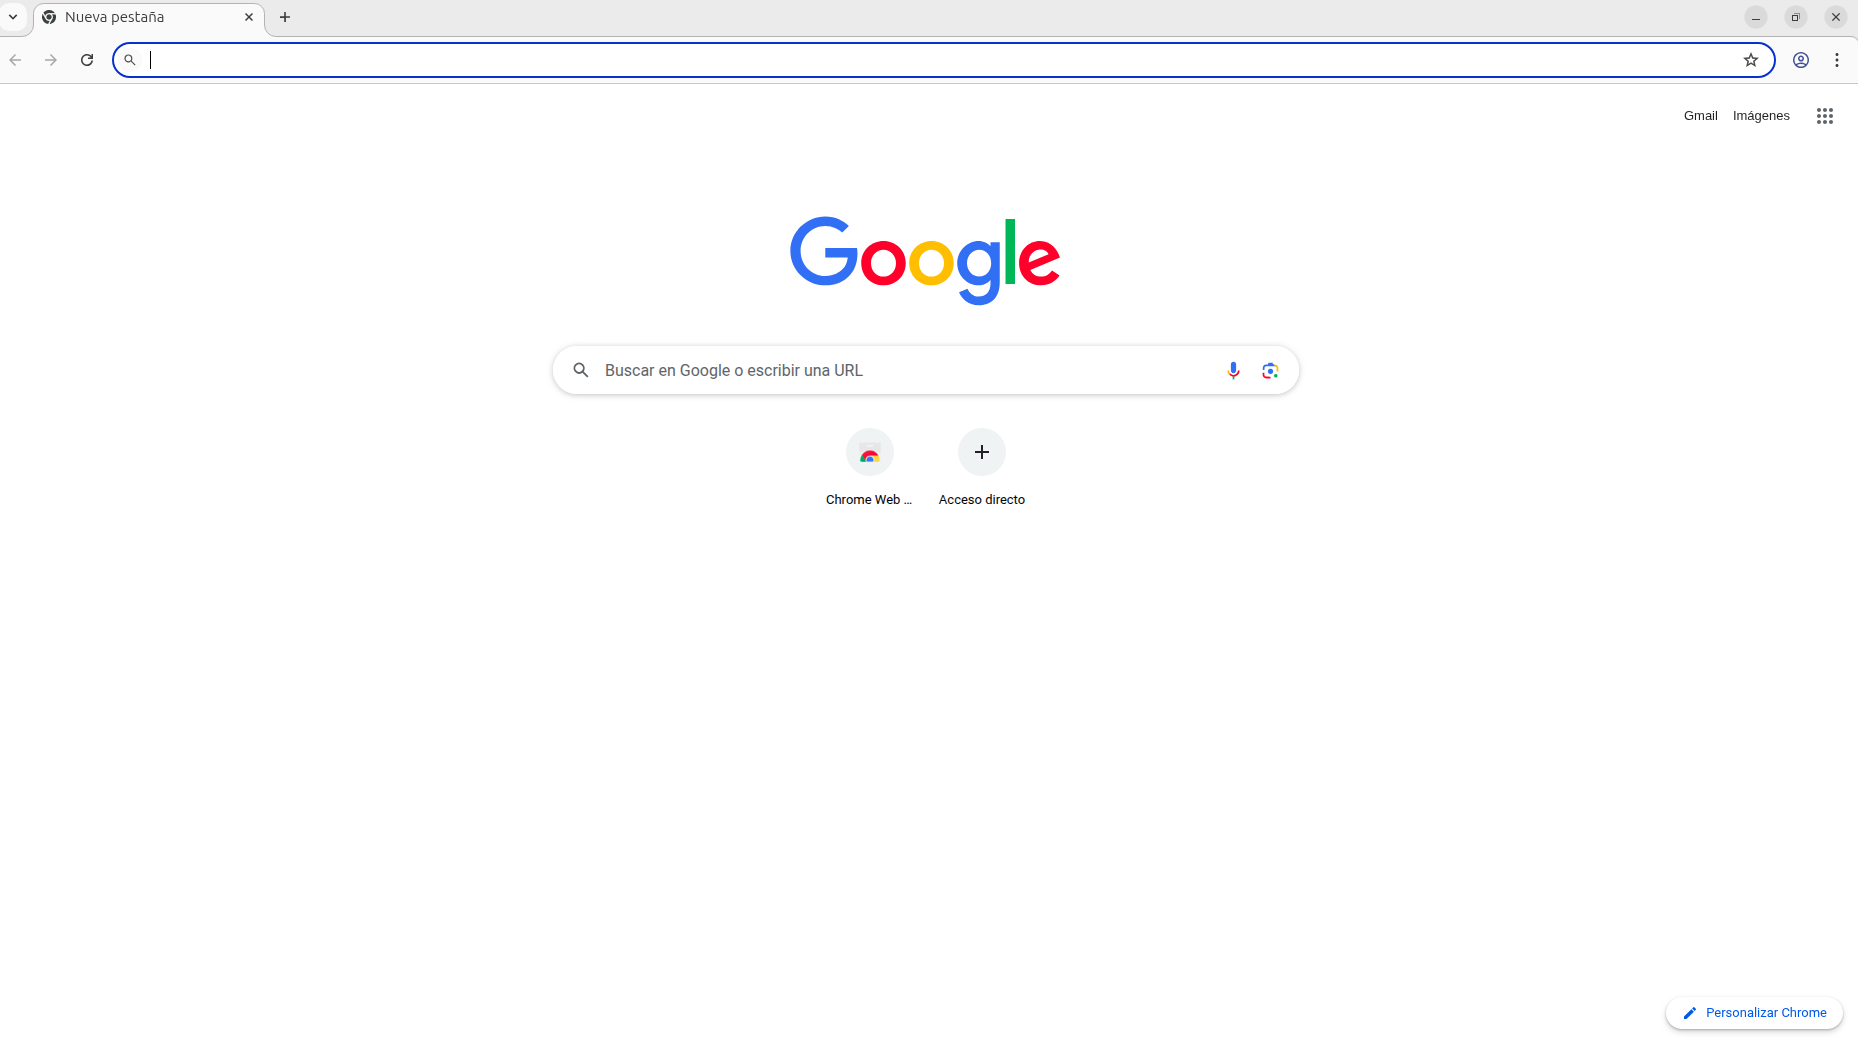Open the Imágenes link
The width and height of the screenshot is (1858, 1040).
point(1761,116)
